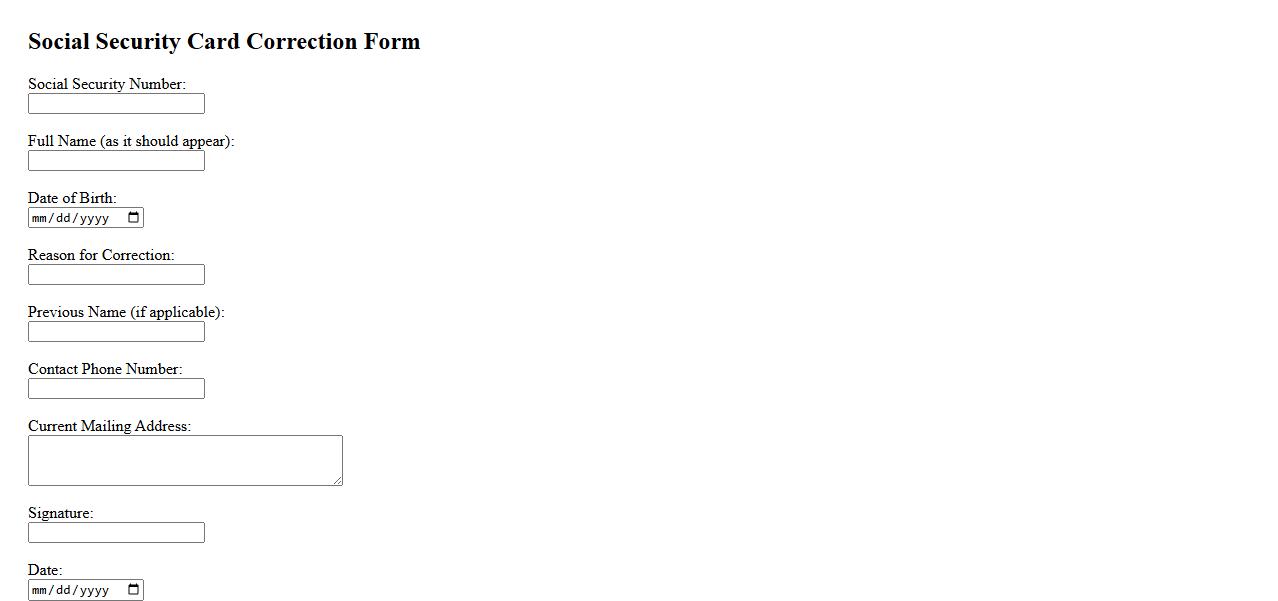Open calendar picker for the bottom Date field
The height and width of the screenshot is (601, 1278).
pyautogui.click(x=133, y=590)
